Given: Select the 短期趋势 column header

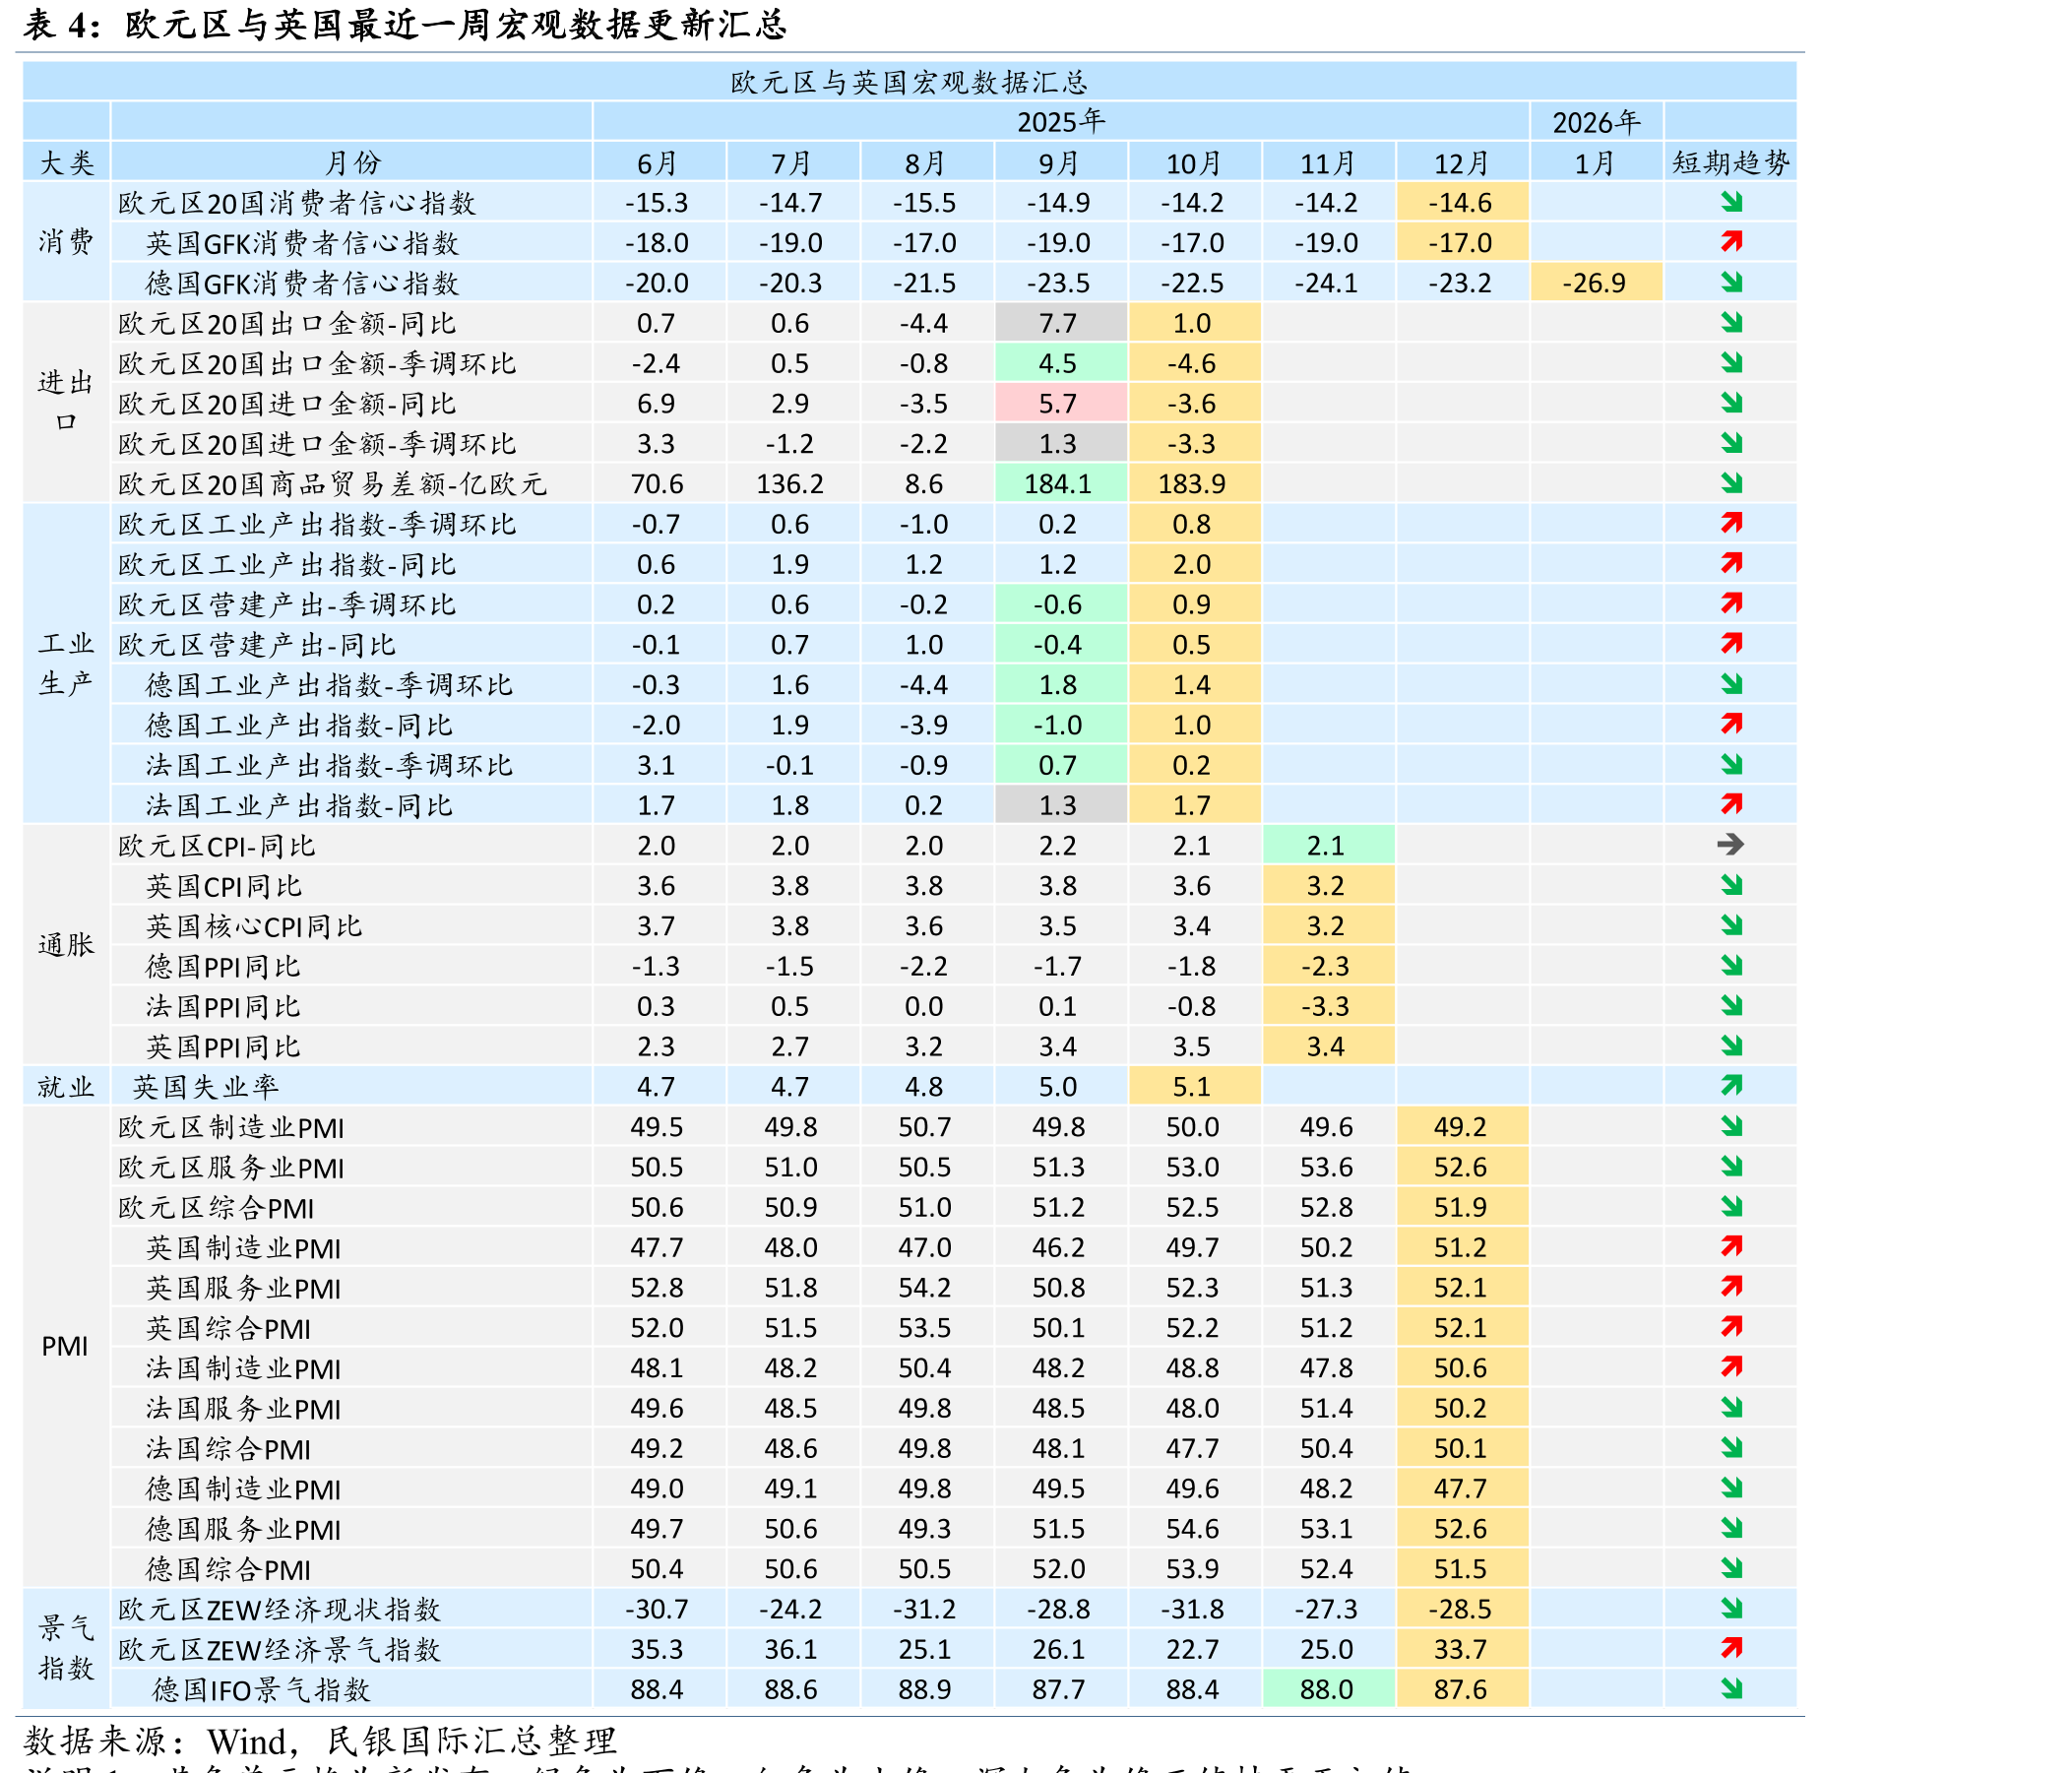Looking at the screenshot, I should point(1731,162).
